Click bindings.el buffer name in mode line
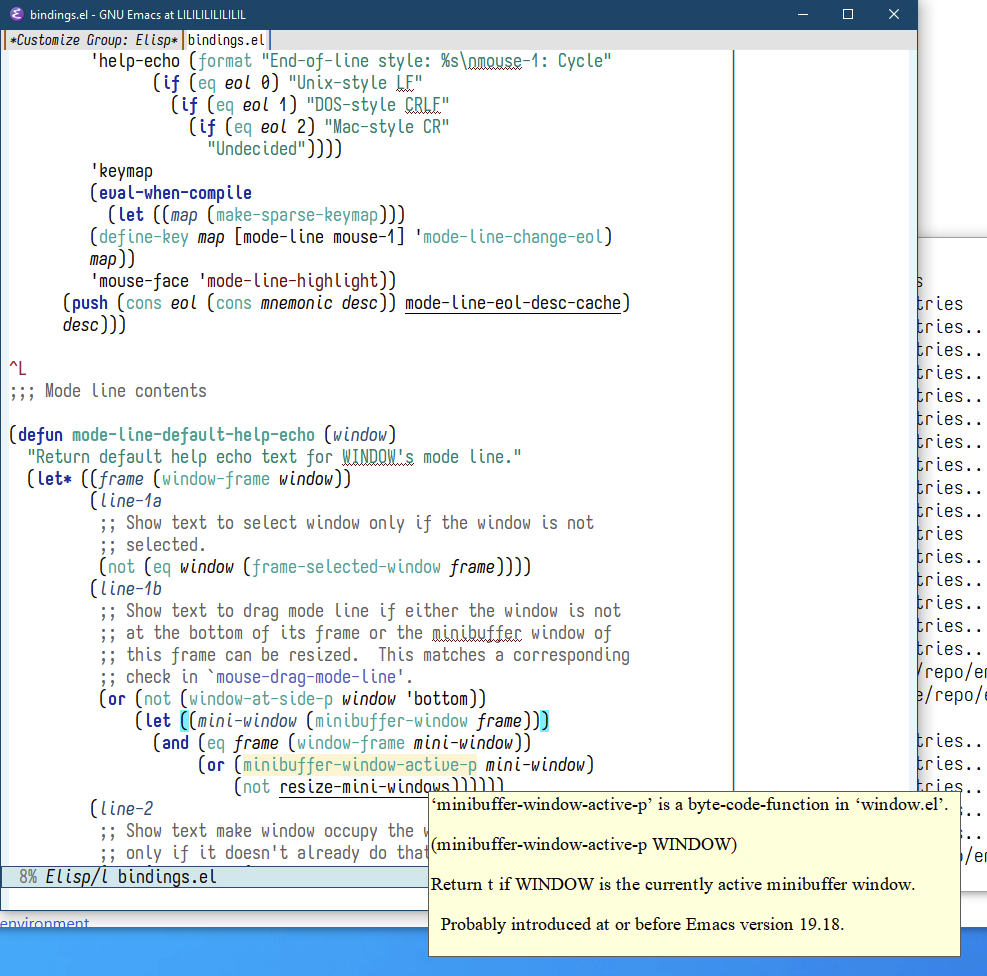987x976 pixels. 166,877
